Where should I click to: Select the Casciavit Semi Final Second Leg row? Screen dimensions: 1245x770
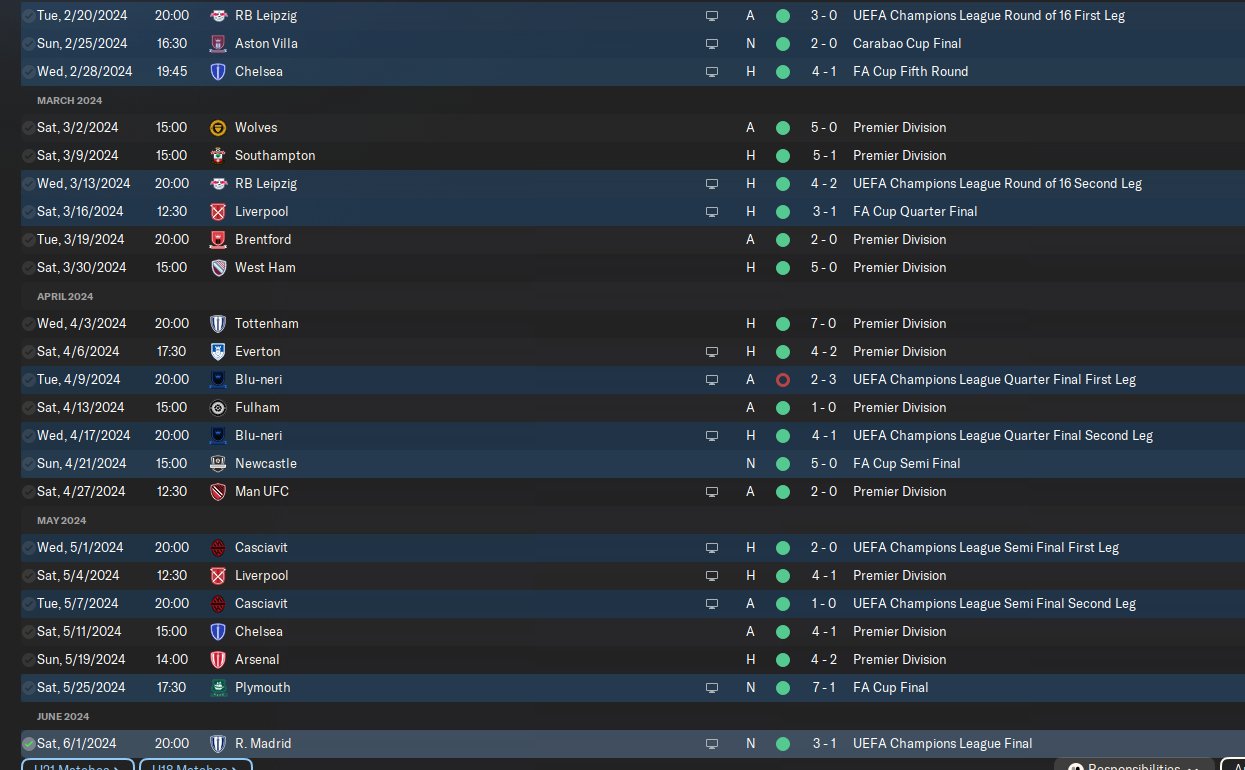(x=993, y=604)
